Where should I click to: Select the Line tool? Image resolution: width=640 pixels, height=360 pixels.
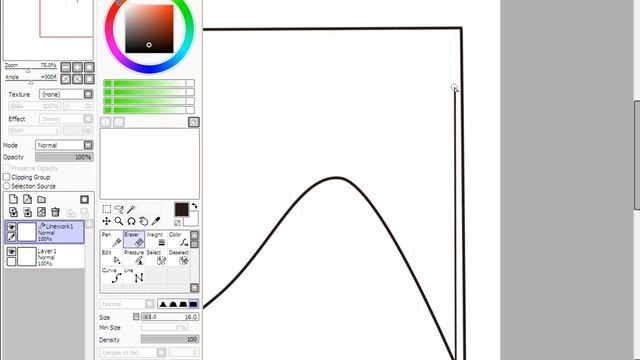[x=134, y=276]
